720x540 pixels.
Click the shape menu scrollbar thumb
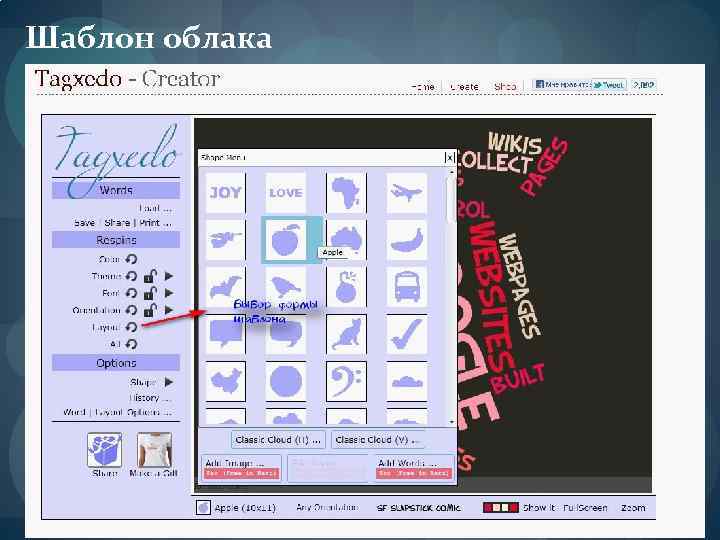[x=451, y=200]
